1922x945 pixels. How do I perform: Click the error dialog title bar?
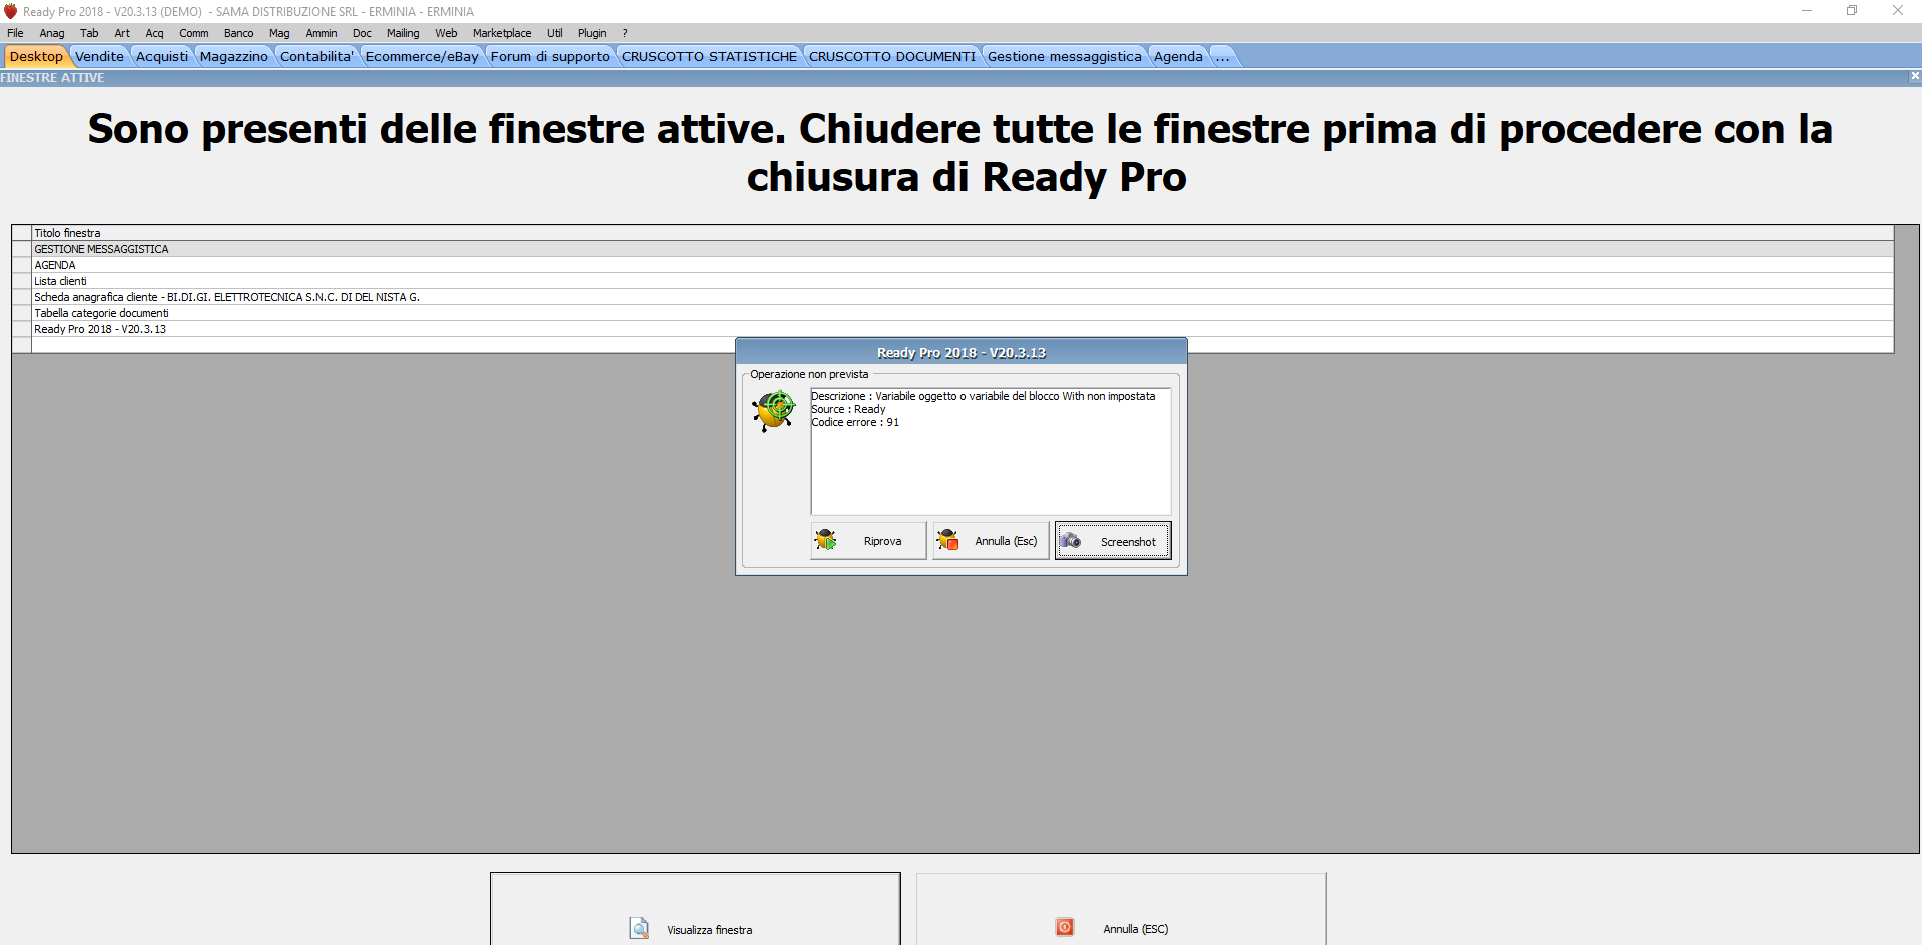961,352
